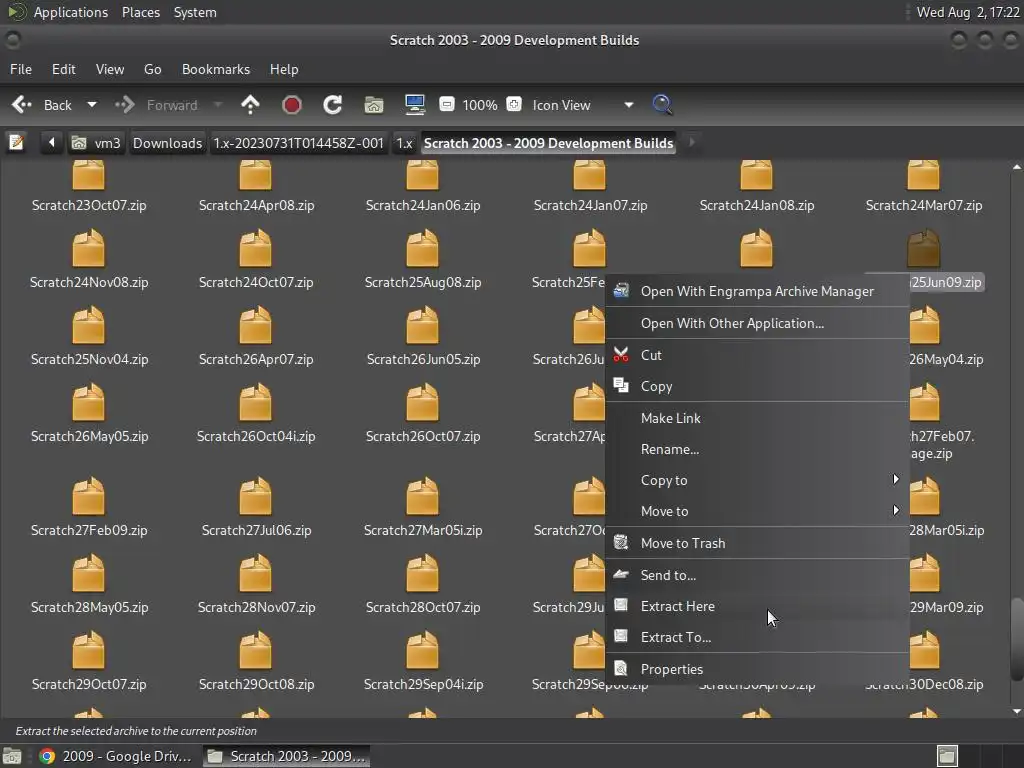Select Scratch26Jun05.zip archive icon
The width and height of the screenshot is (1024, 768).
[423, 325]
